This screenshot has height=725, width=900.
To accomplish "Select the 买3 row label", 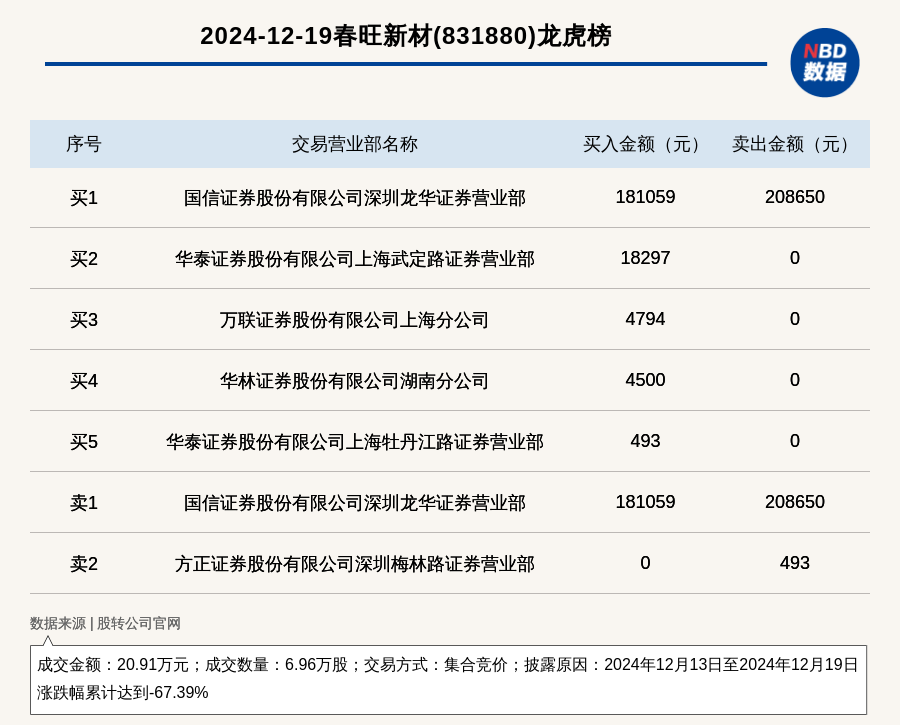I will pyautogui.click(x=84, y=320).
